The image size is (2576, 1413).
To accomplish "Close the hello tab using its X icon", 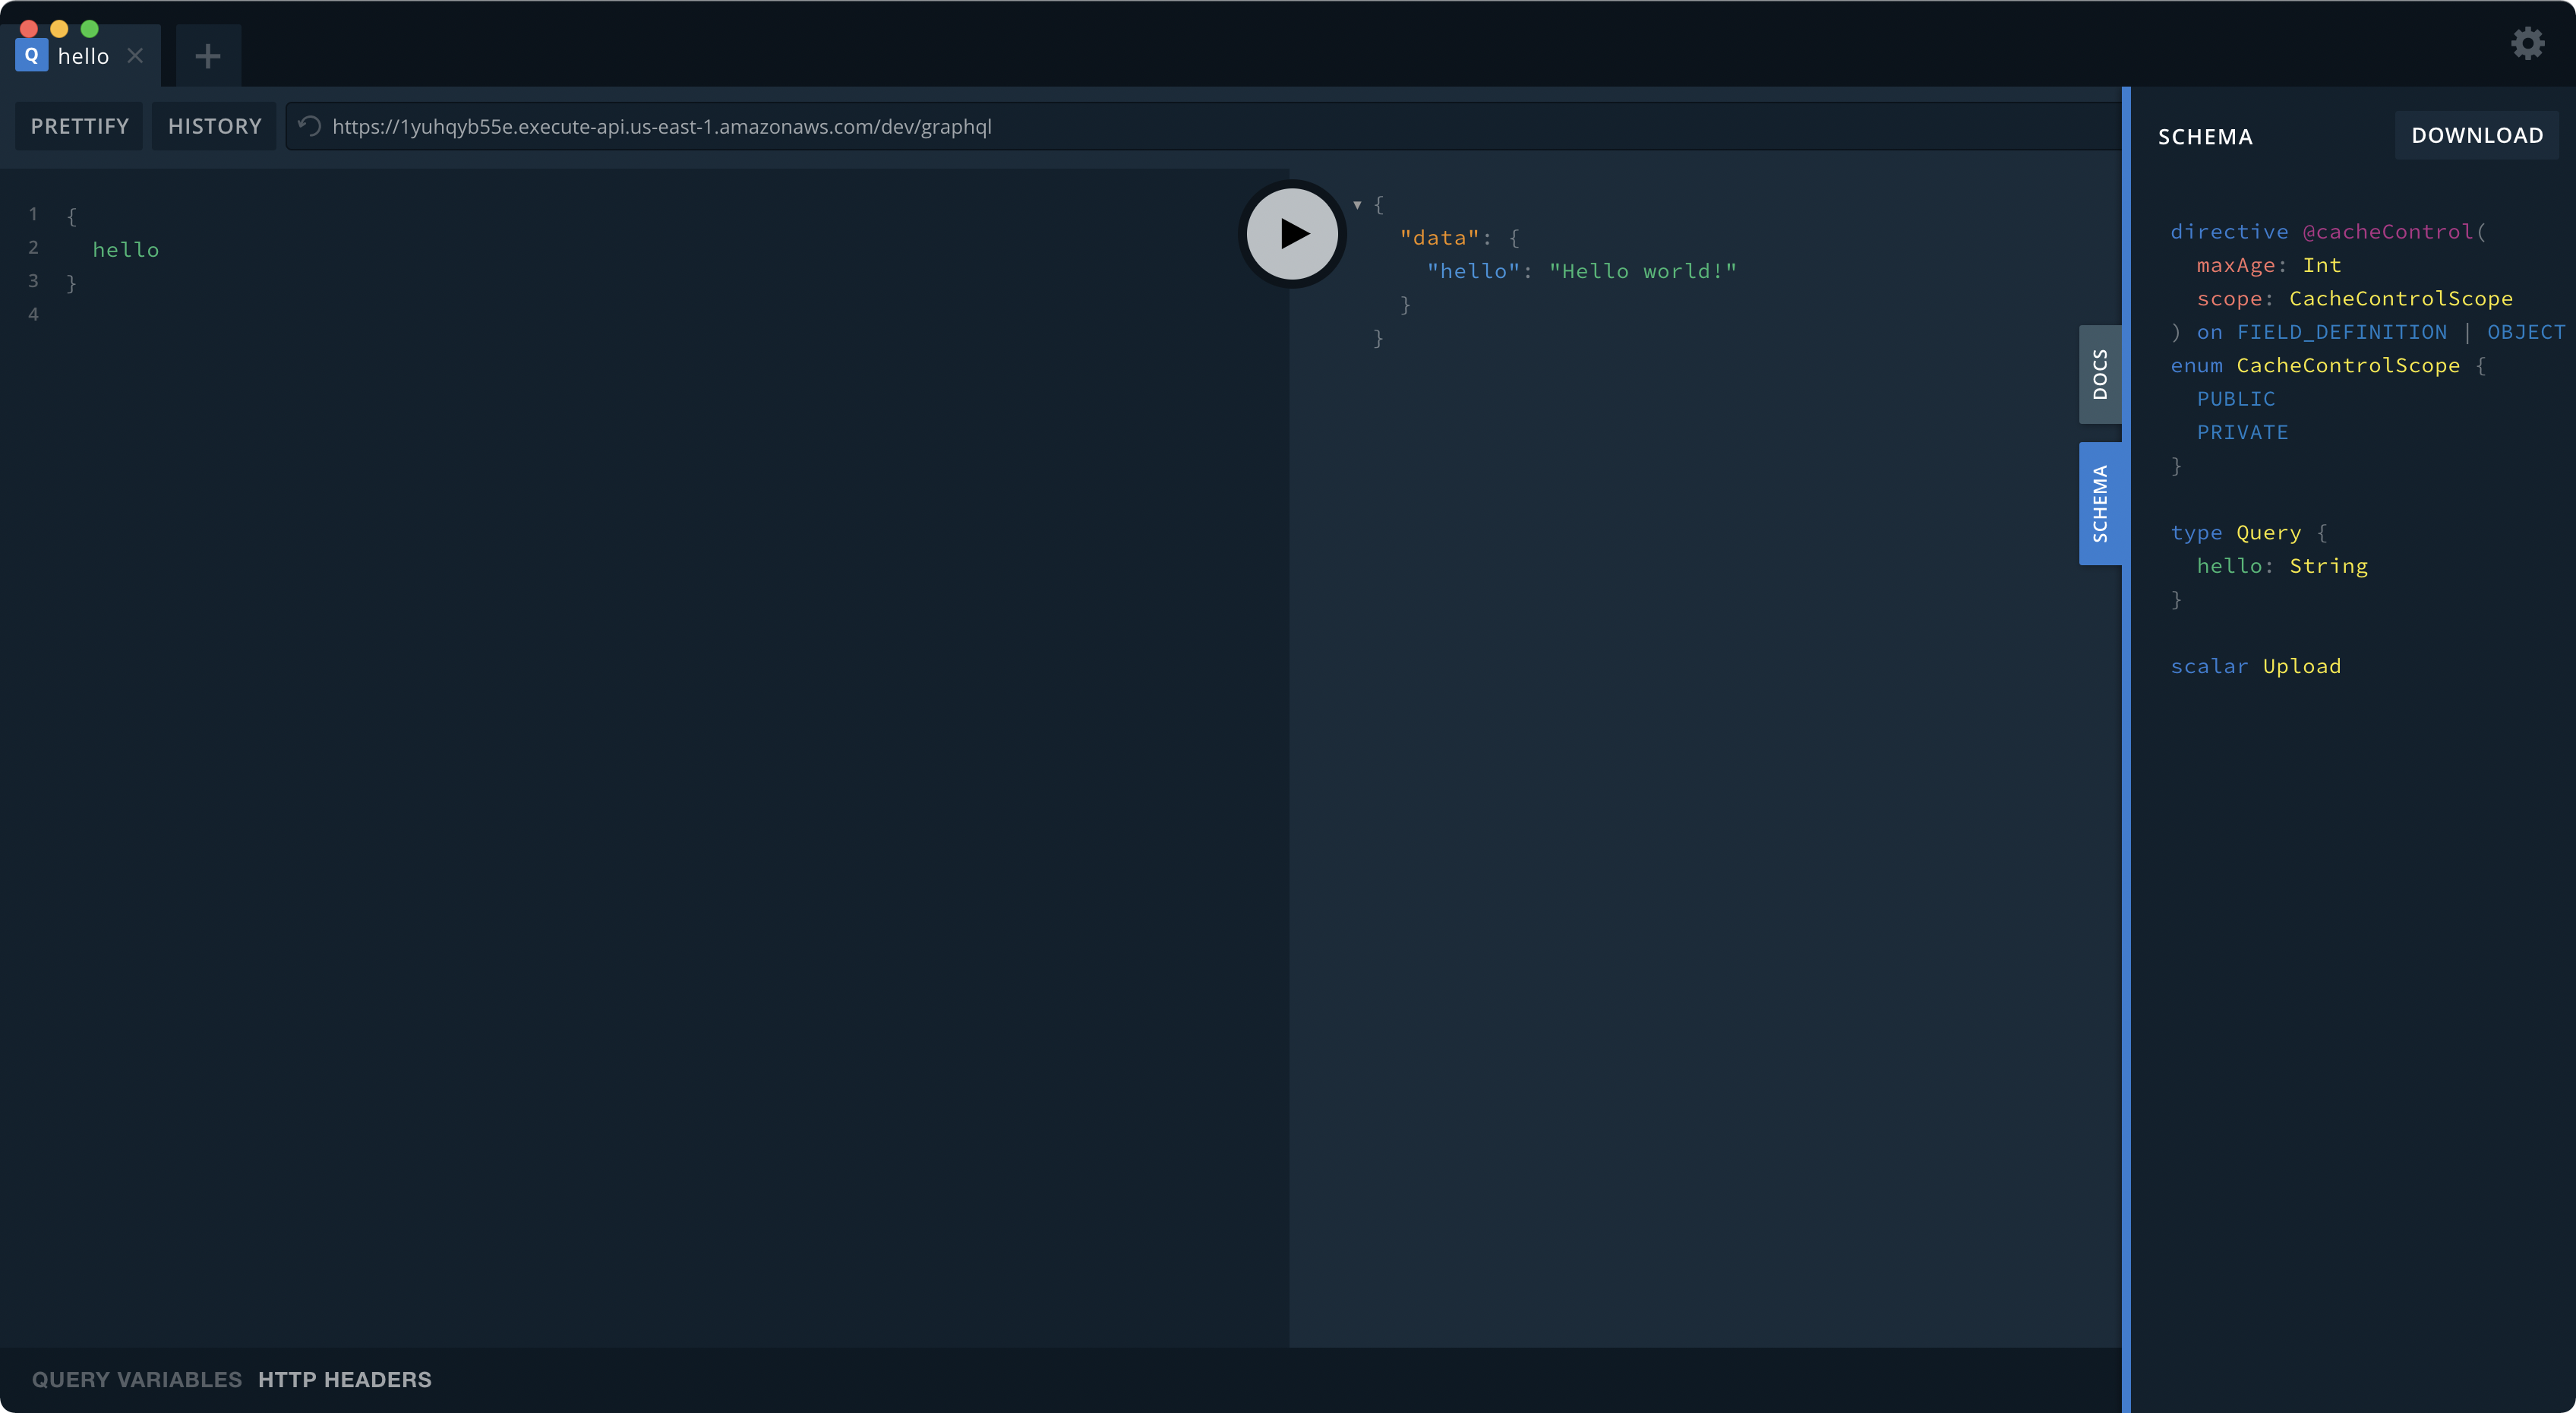I will pos(135,56).
